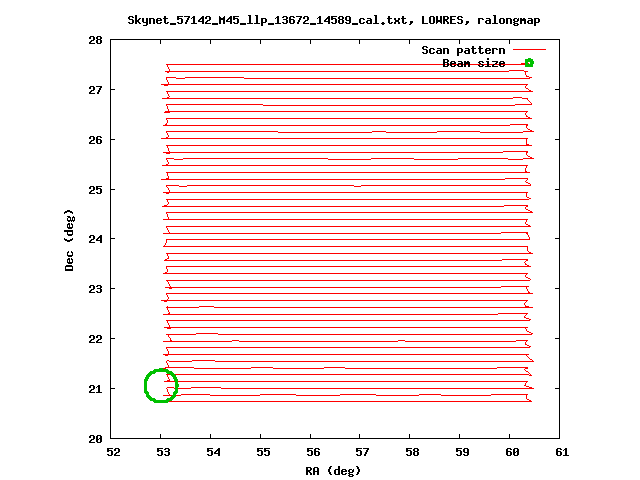Click the x-axis tick label 56
The height and width of the screenshot is (480, 640).
click(x=313, y=452)
